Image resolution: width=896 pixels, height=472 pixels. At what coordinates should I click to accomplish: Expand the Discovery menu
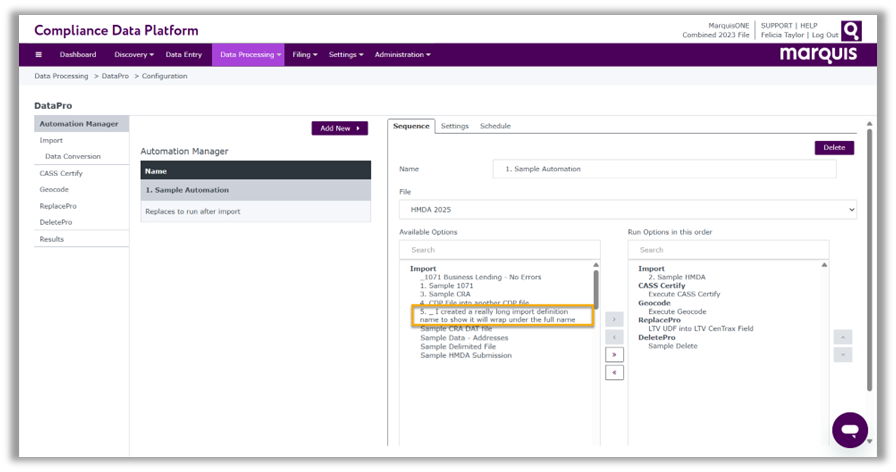tap(133, 55)
